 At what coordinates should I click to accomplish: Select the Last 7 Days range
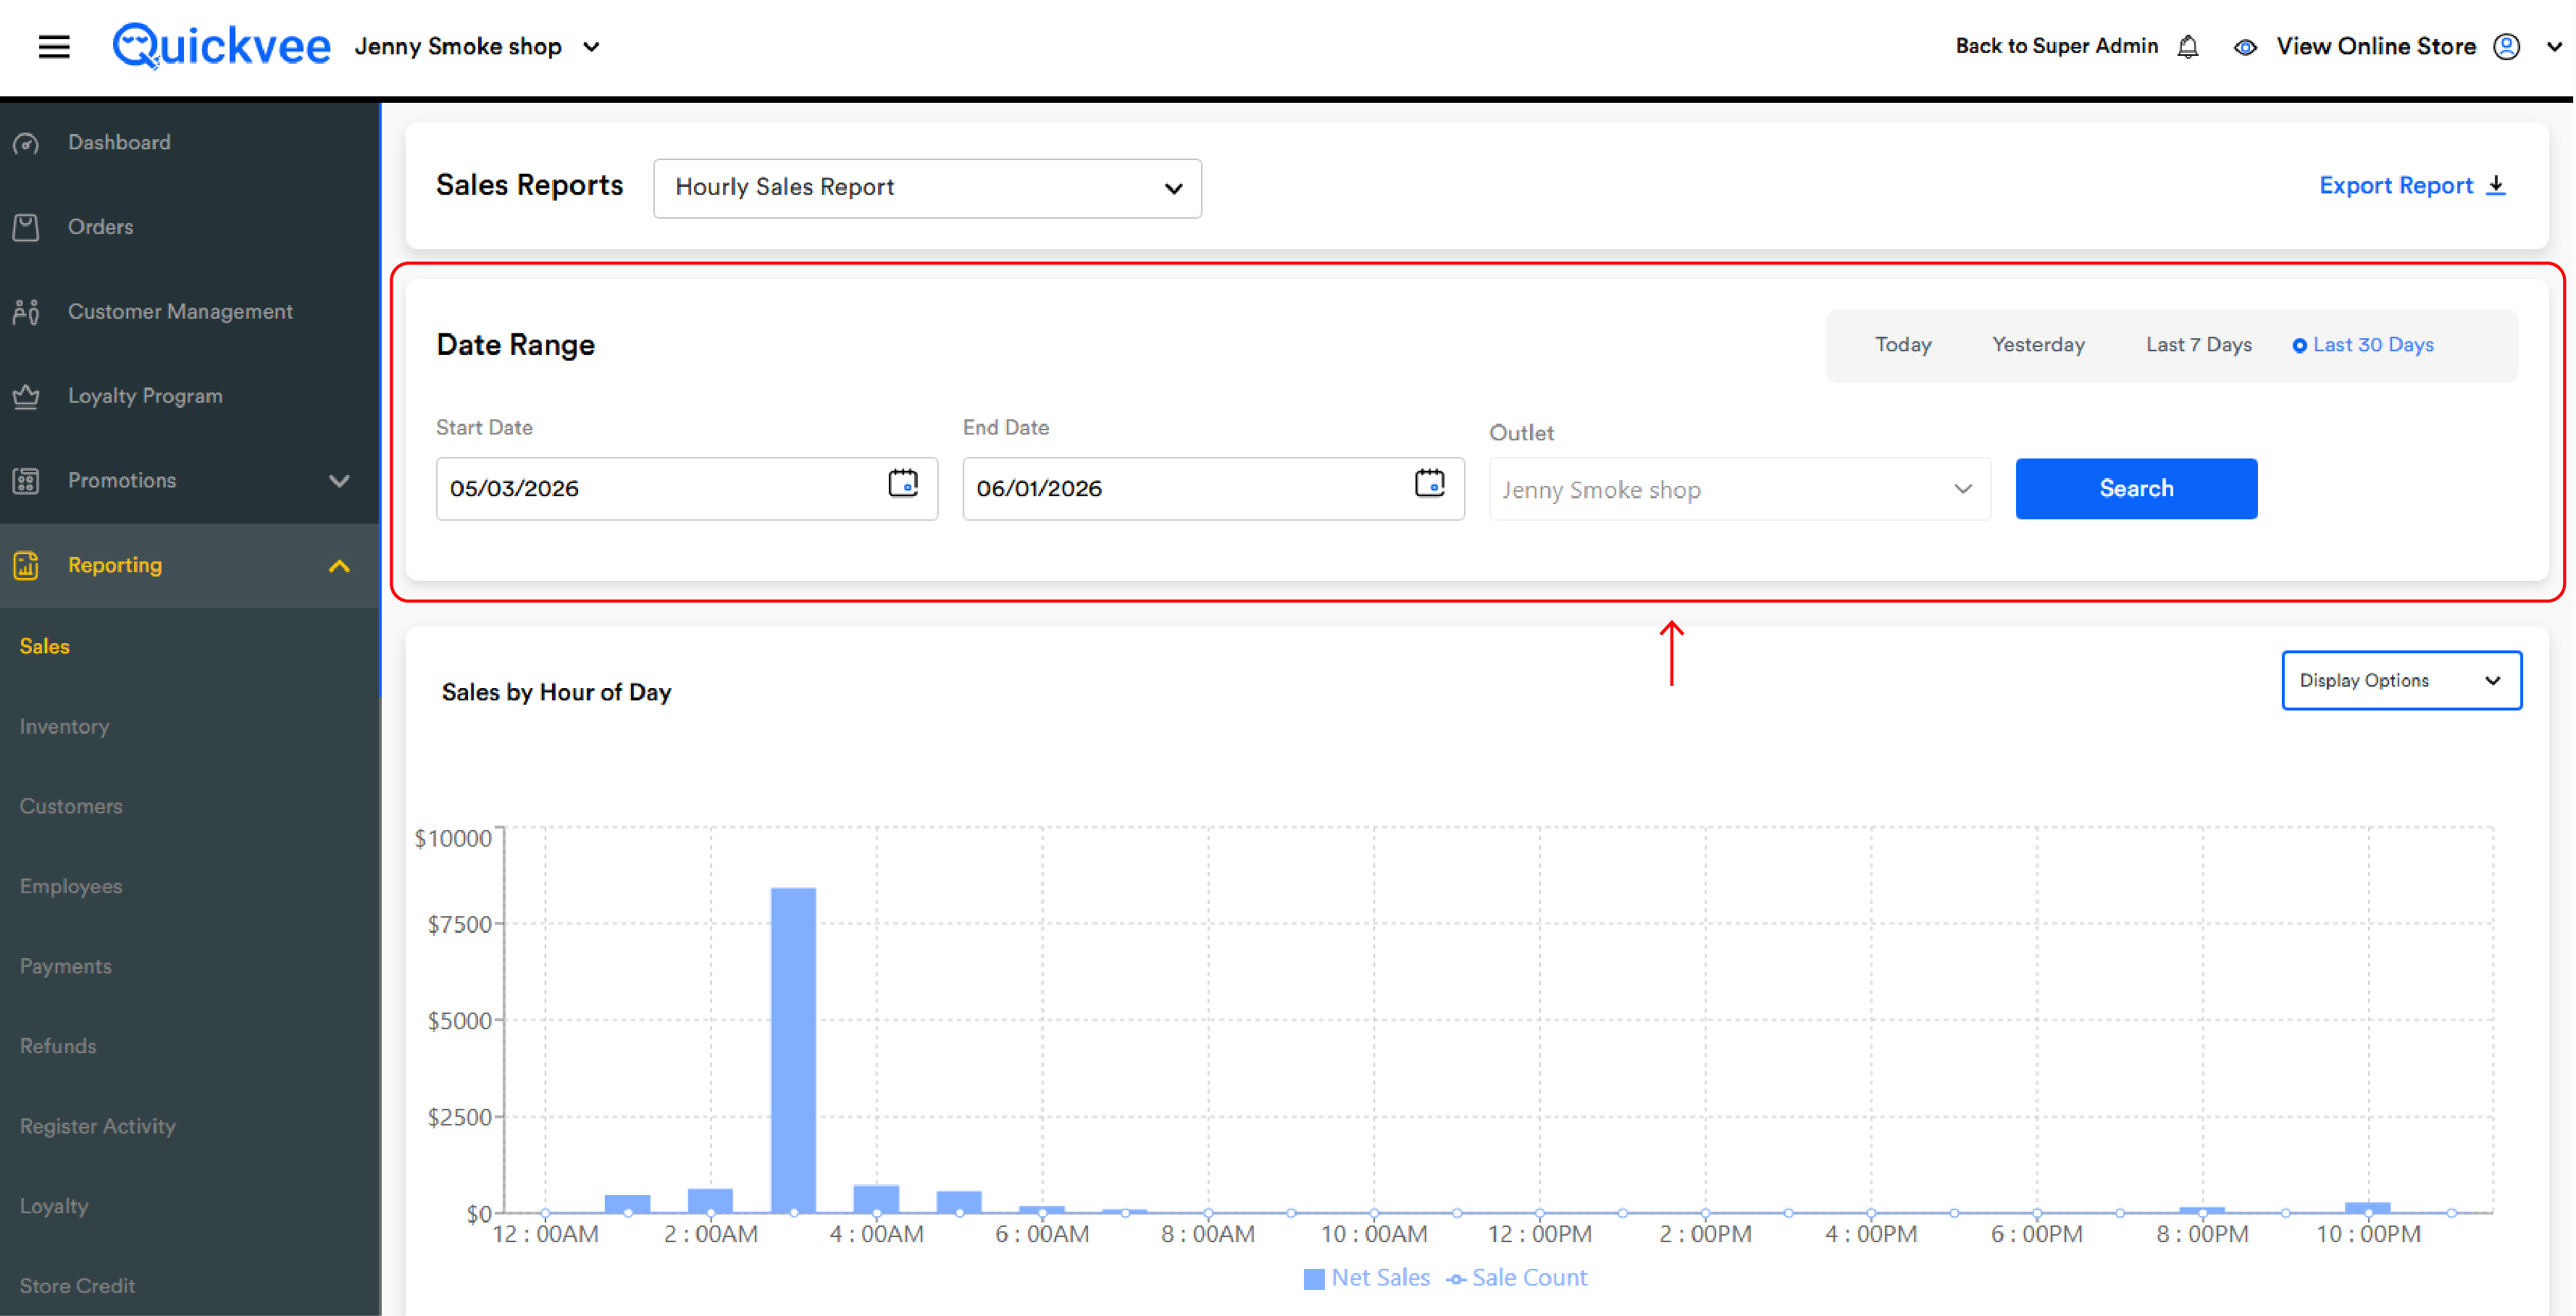2198,344
